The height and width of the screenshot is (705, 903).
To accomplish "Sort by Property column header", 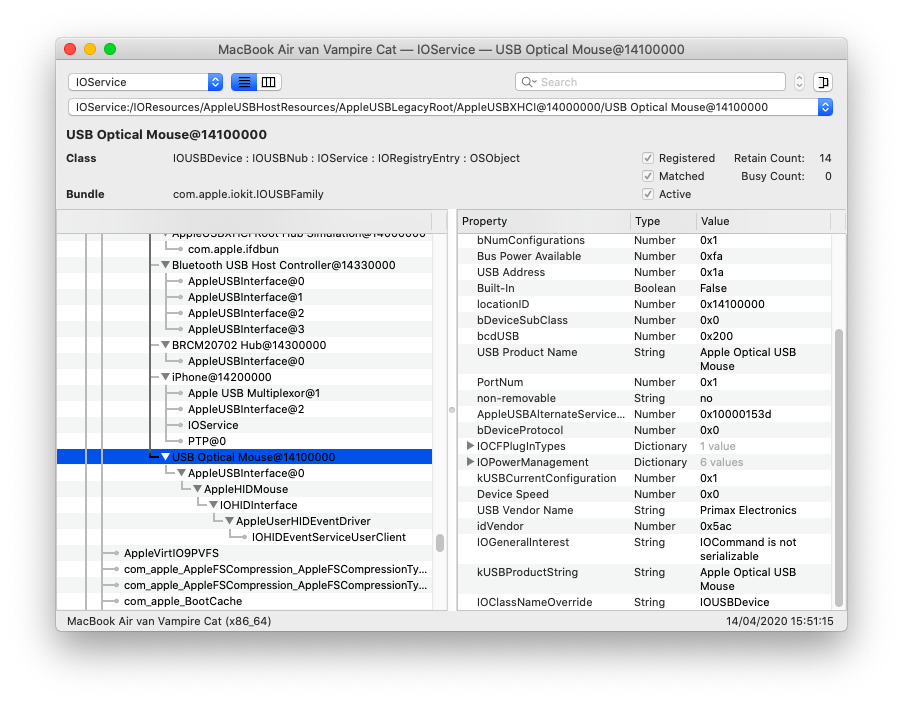I will 544,221.
